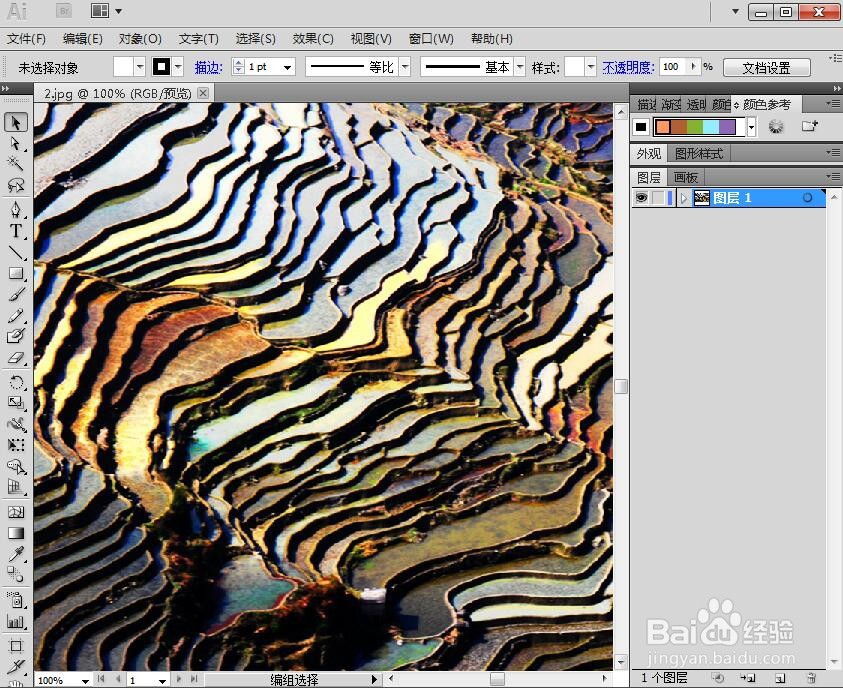Open the 对象(O) menu
The image size is (843, 688).
point(140,39)
